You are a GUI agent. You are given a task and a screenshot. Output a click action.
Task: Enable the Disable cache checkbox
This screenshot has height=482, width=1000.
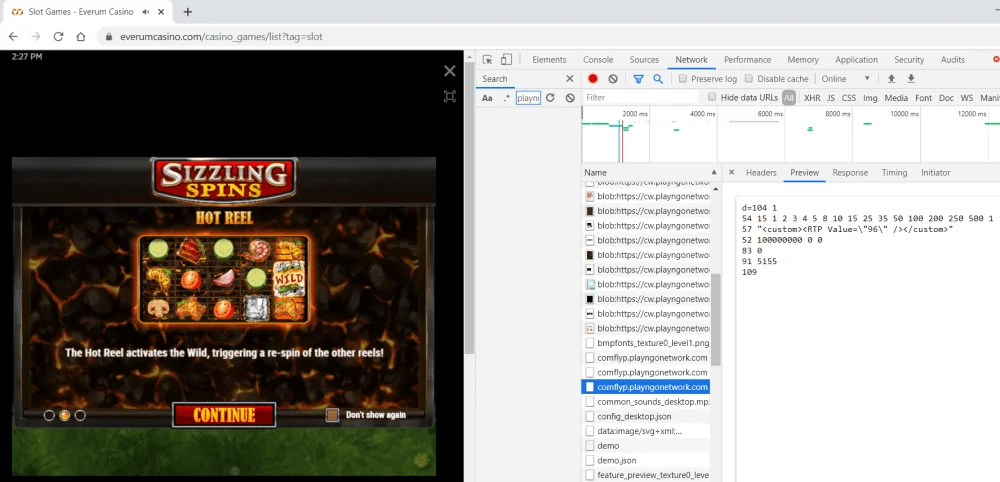[749, 79]
